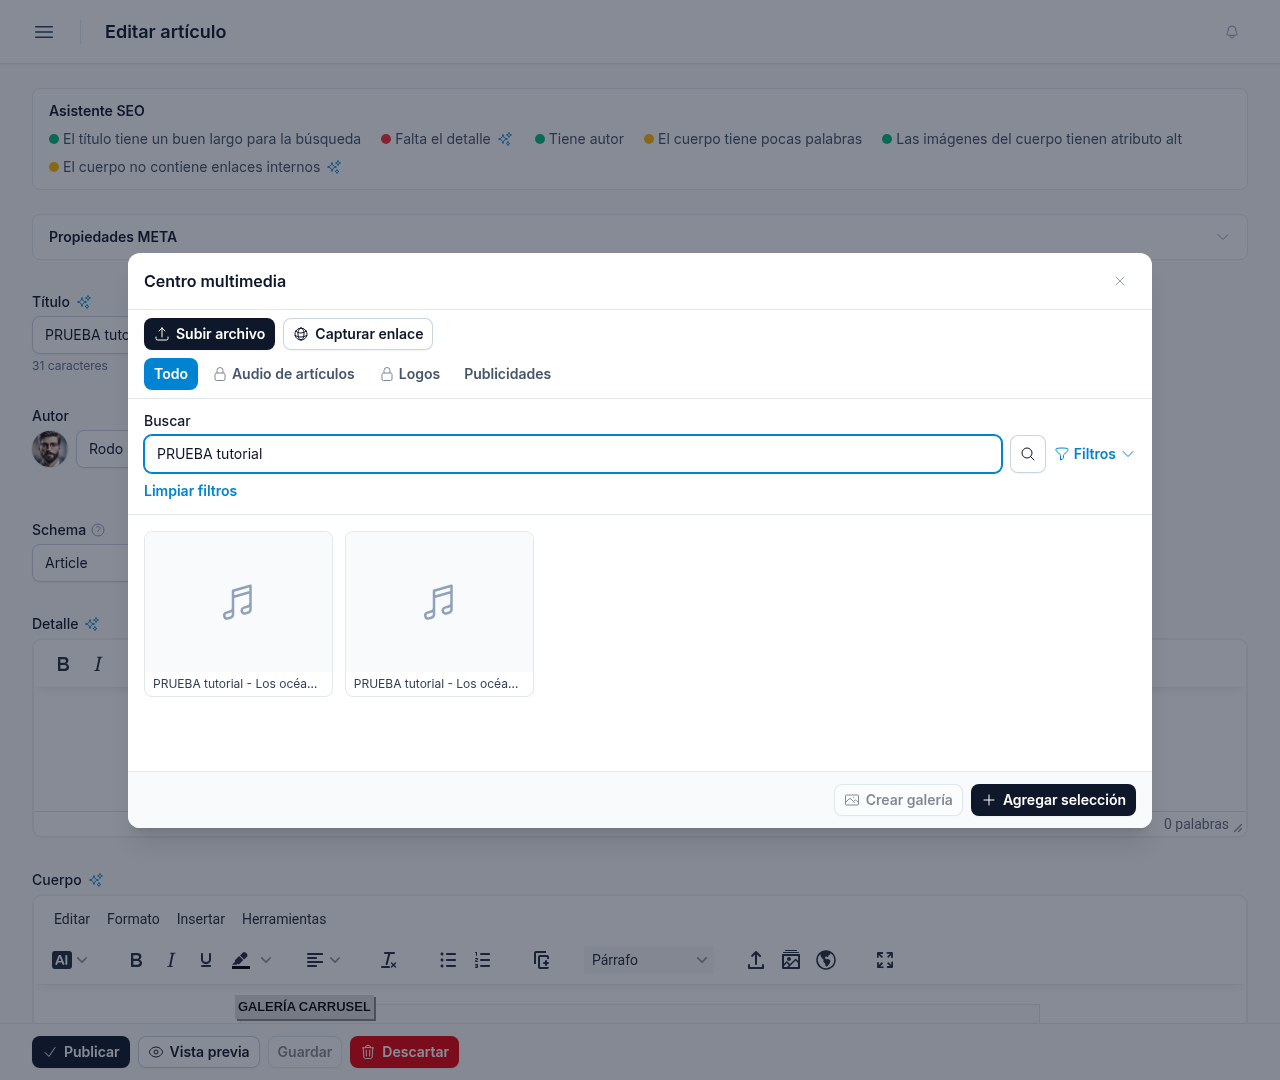Click the Limpiar filtros link
The width and height of the screenshot is (1280, 1080).
pyautogui.click(x=190, y=491)
